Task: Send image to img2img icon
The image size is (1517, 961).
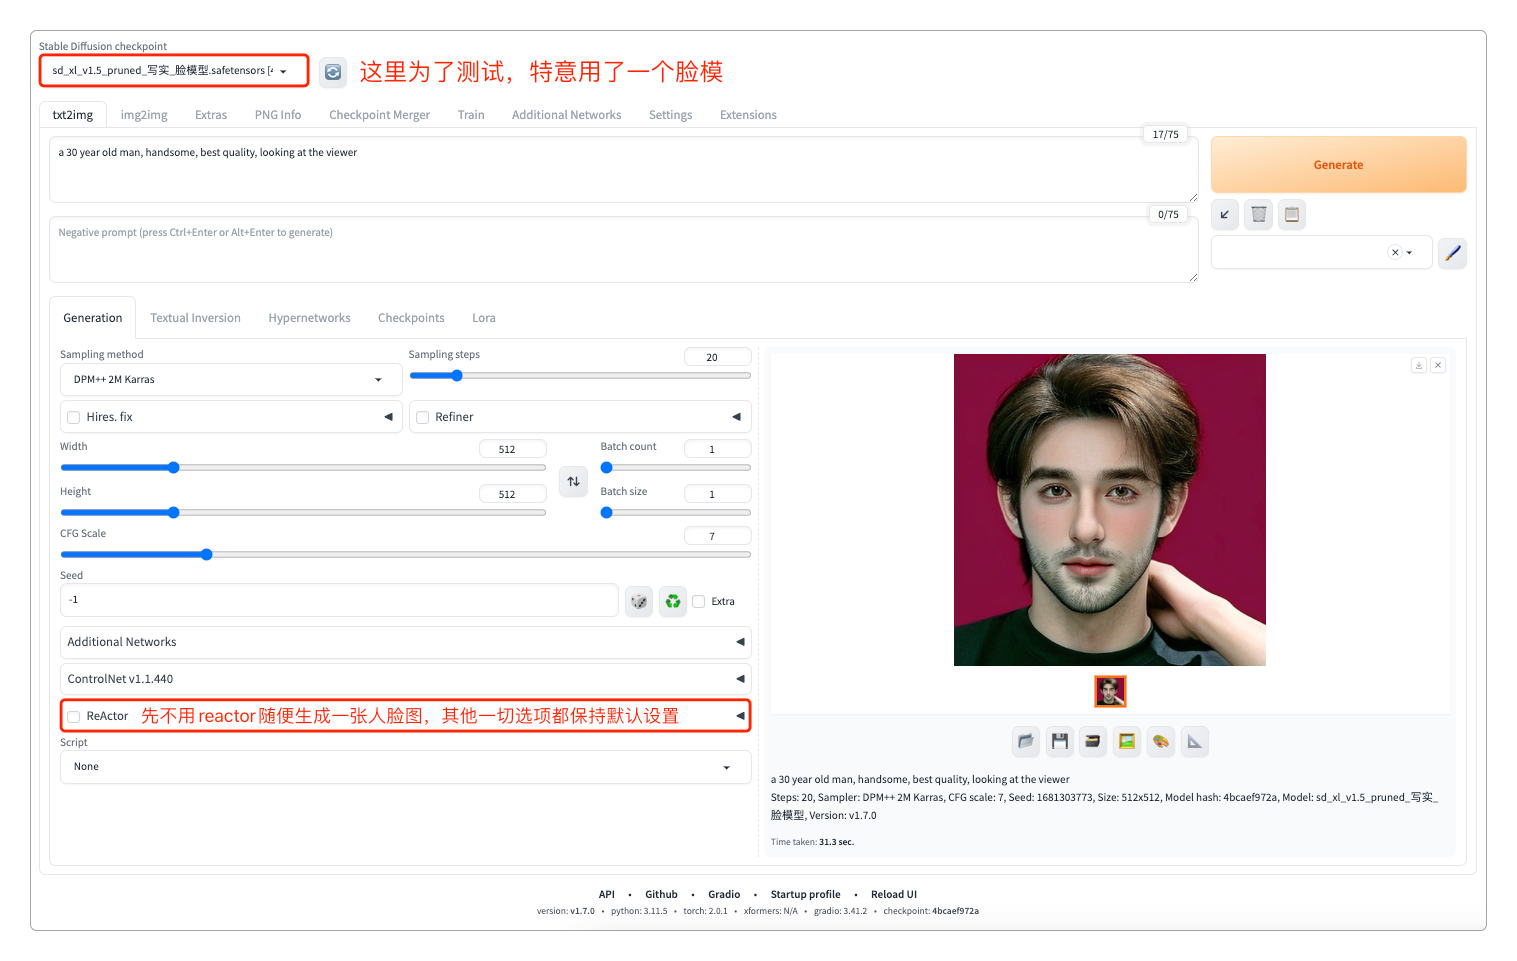Action: pos(1127,741)
